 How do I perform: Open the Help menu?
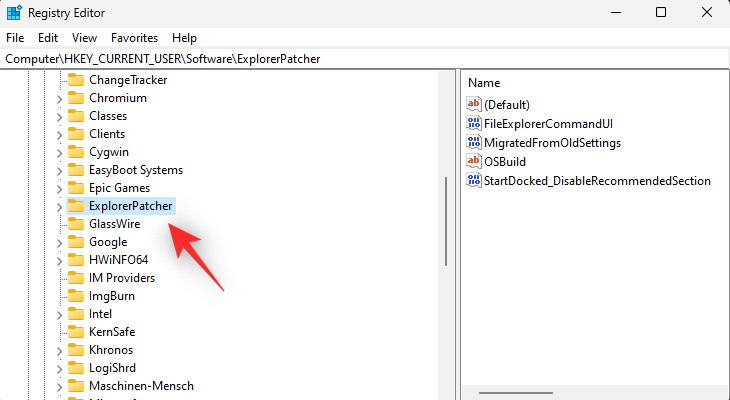tap(184, 38)
